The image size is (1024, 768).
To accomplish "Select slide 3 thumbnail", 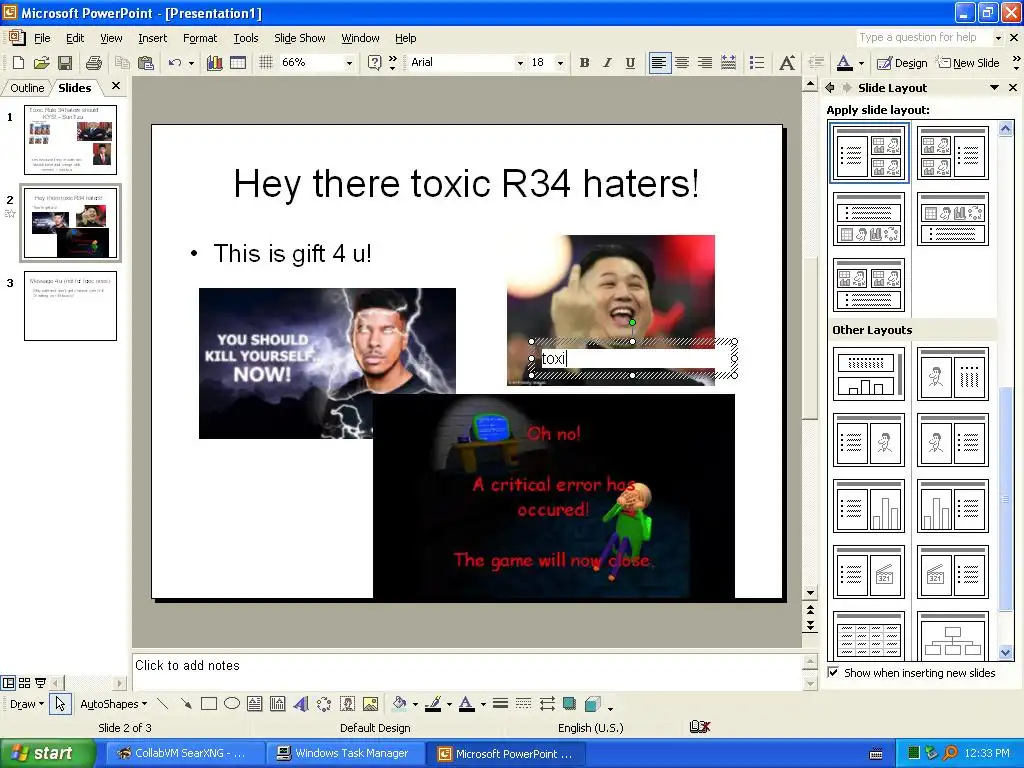I will point(71,306).
